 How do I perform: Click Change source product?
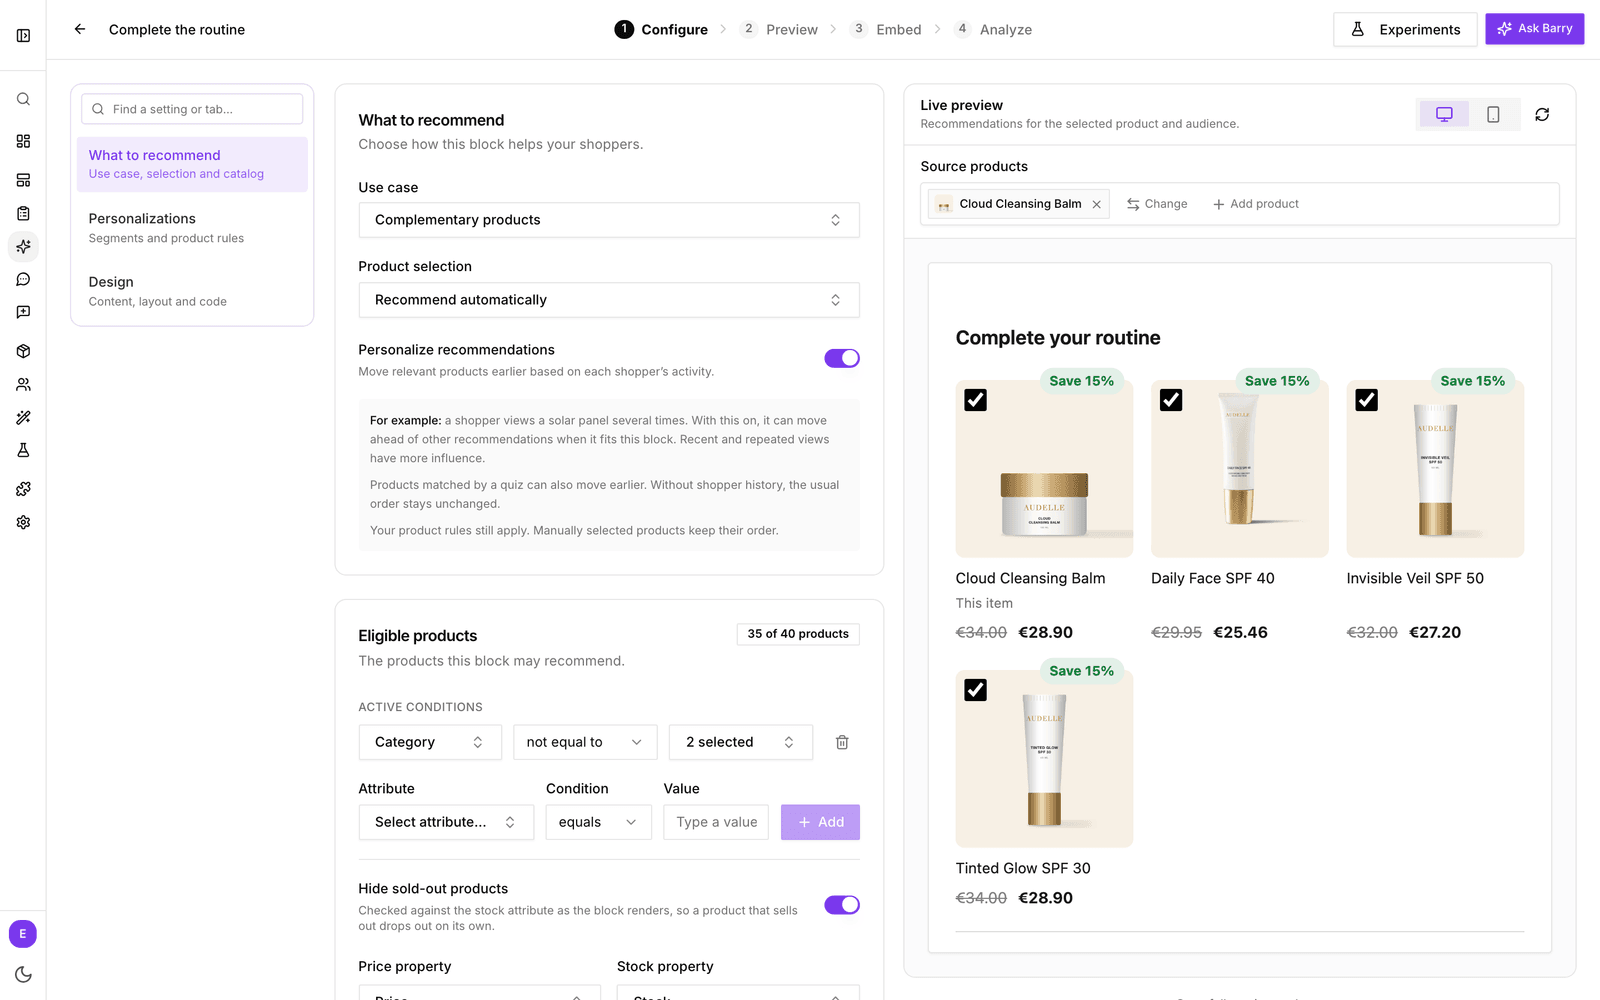pyautogui.click(x=1157, y=204)
